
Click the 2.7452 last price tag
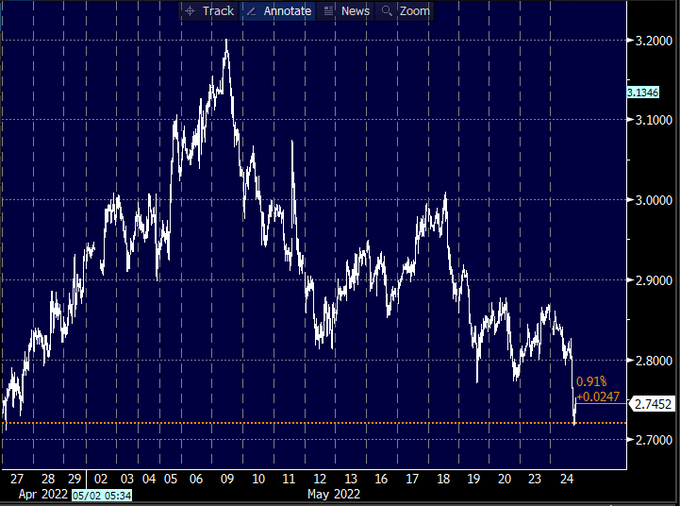pos(653,404)
